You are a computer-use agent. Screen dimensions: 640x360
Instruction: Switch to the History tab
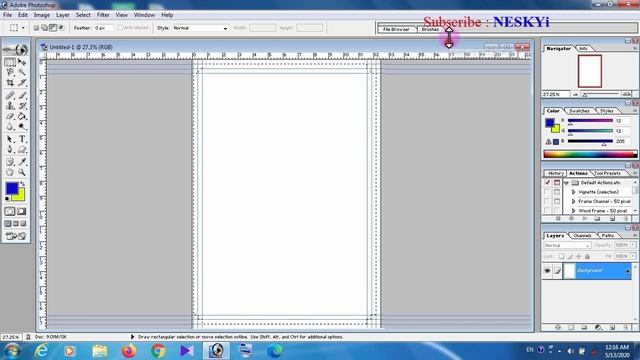(x=555, y=173)
